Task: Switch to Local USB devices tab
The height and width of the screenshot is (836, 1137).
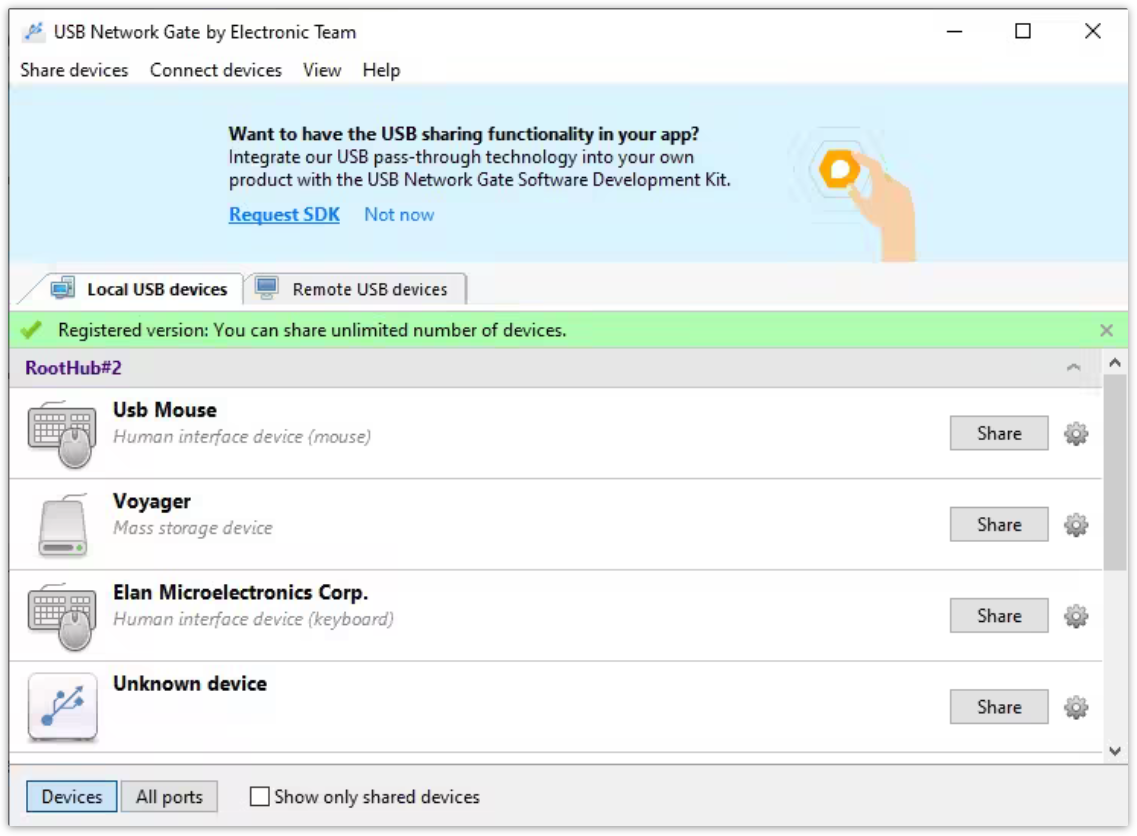Action: (139, 289)
